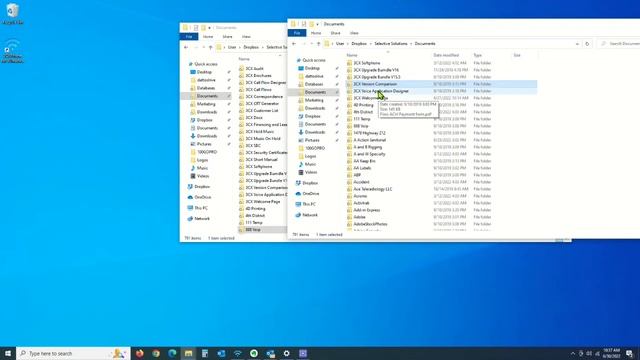
Task: Click Up arrow in back Documents window
Action: pos(210,47)
